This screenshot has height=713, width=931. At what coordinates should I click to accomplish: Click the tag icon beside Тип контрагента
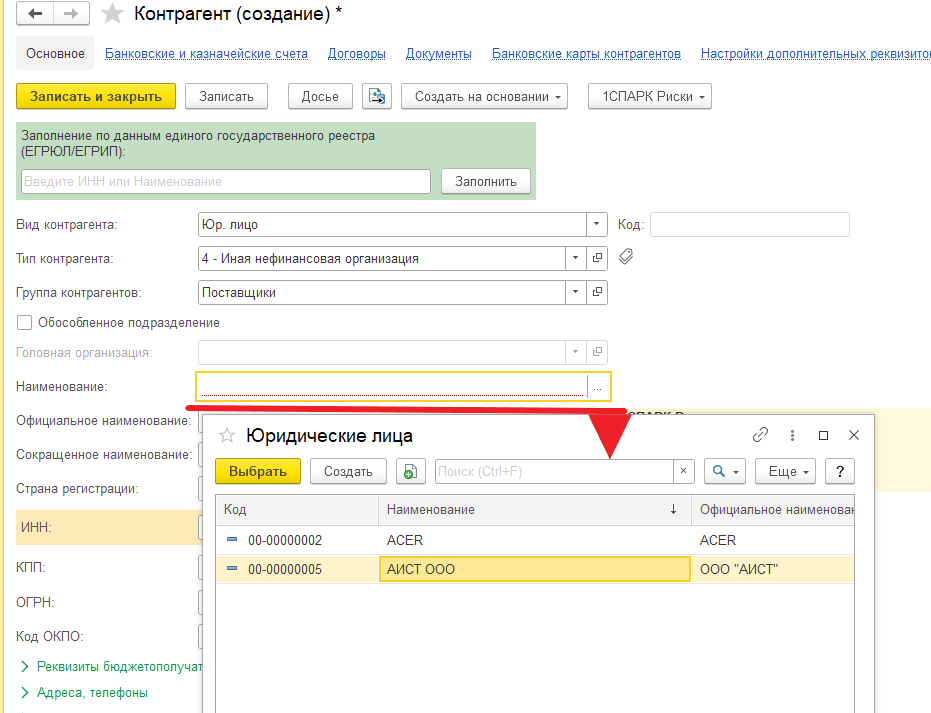pos(626,257)
